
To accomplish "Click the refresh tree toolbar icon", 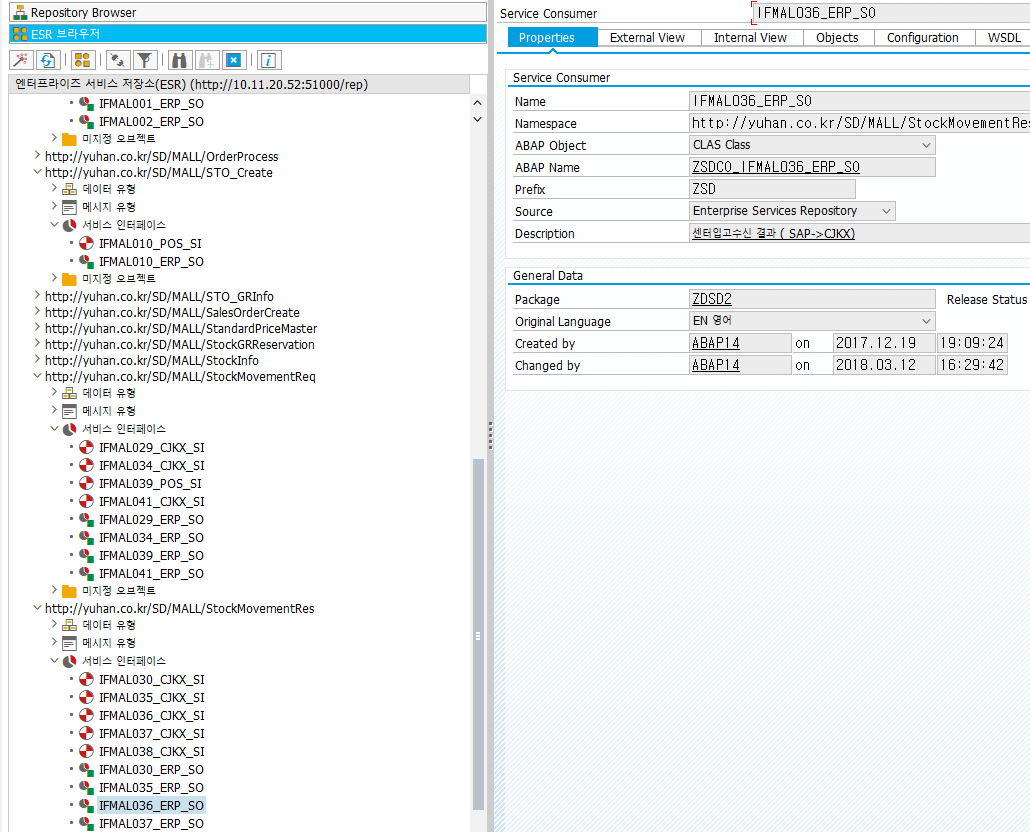I will point(47,60).
